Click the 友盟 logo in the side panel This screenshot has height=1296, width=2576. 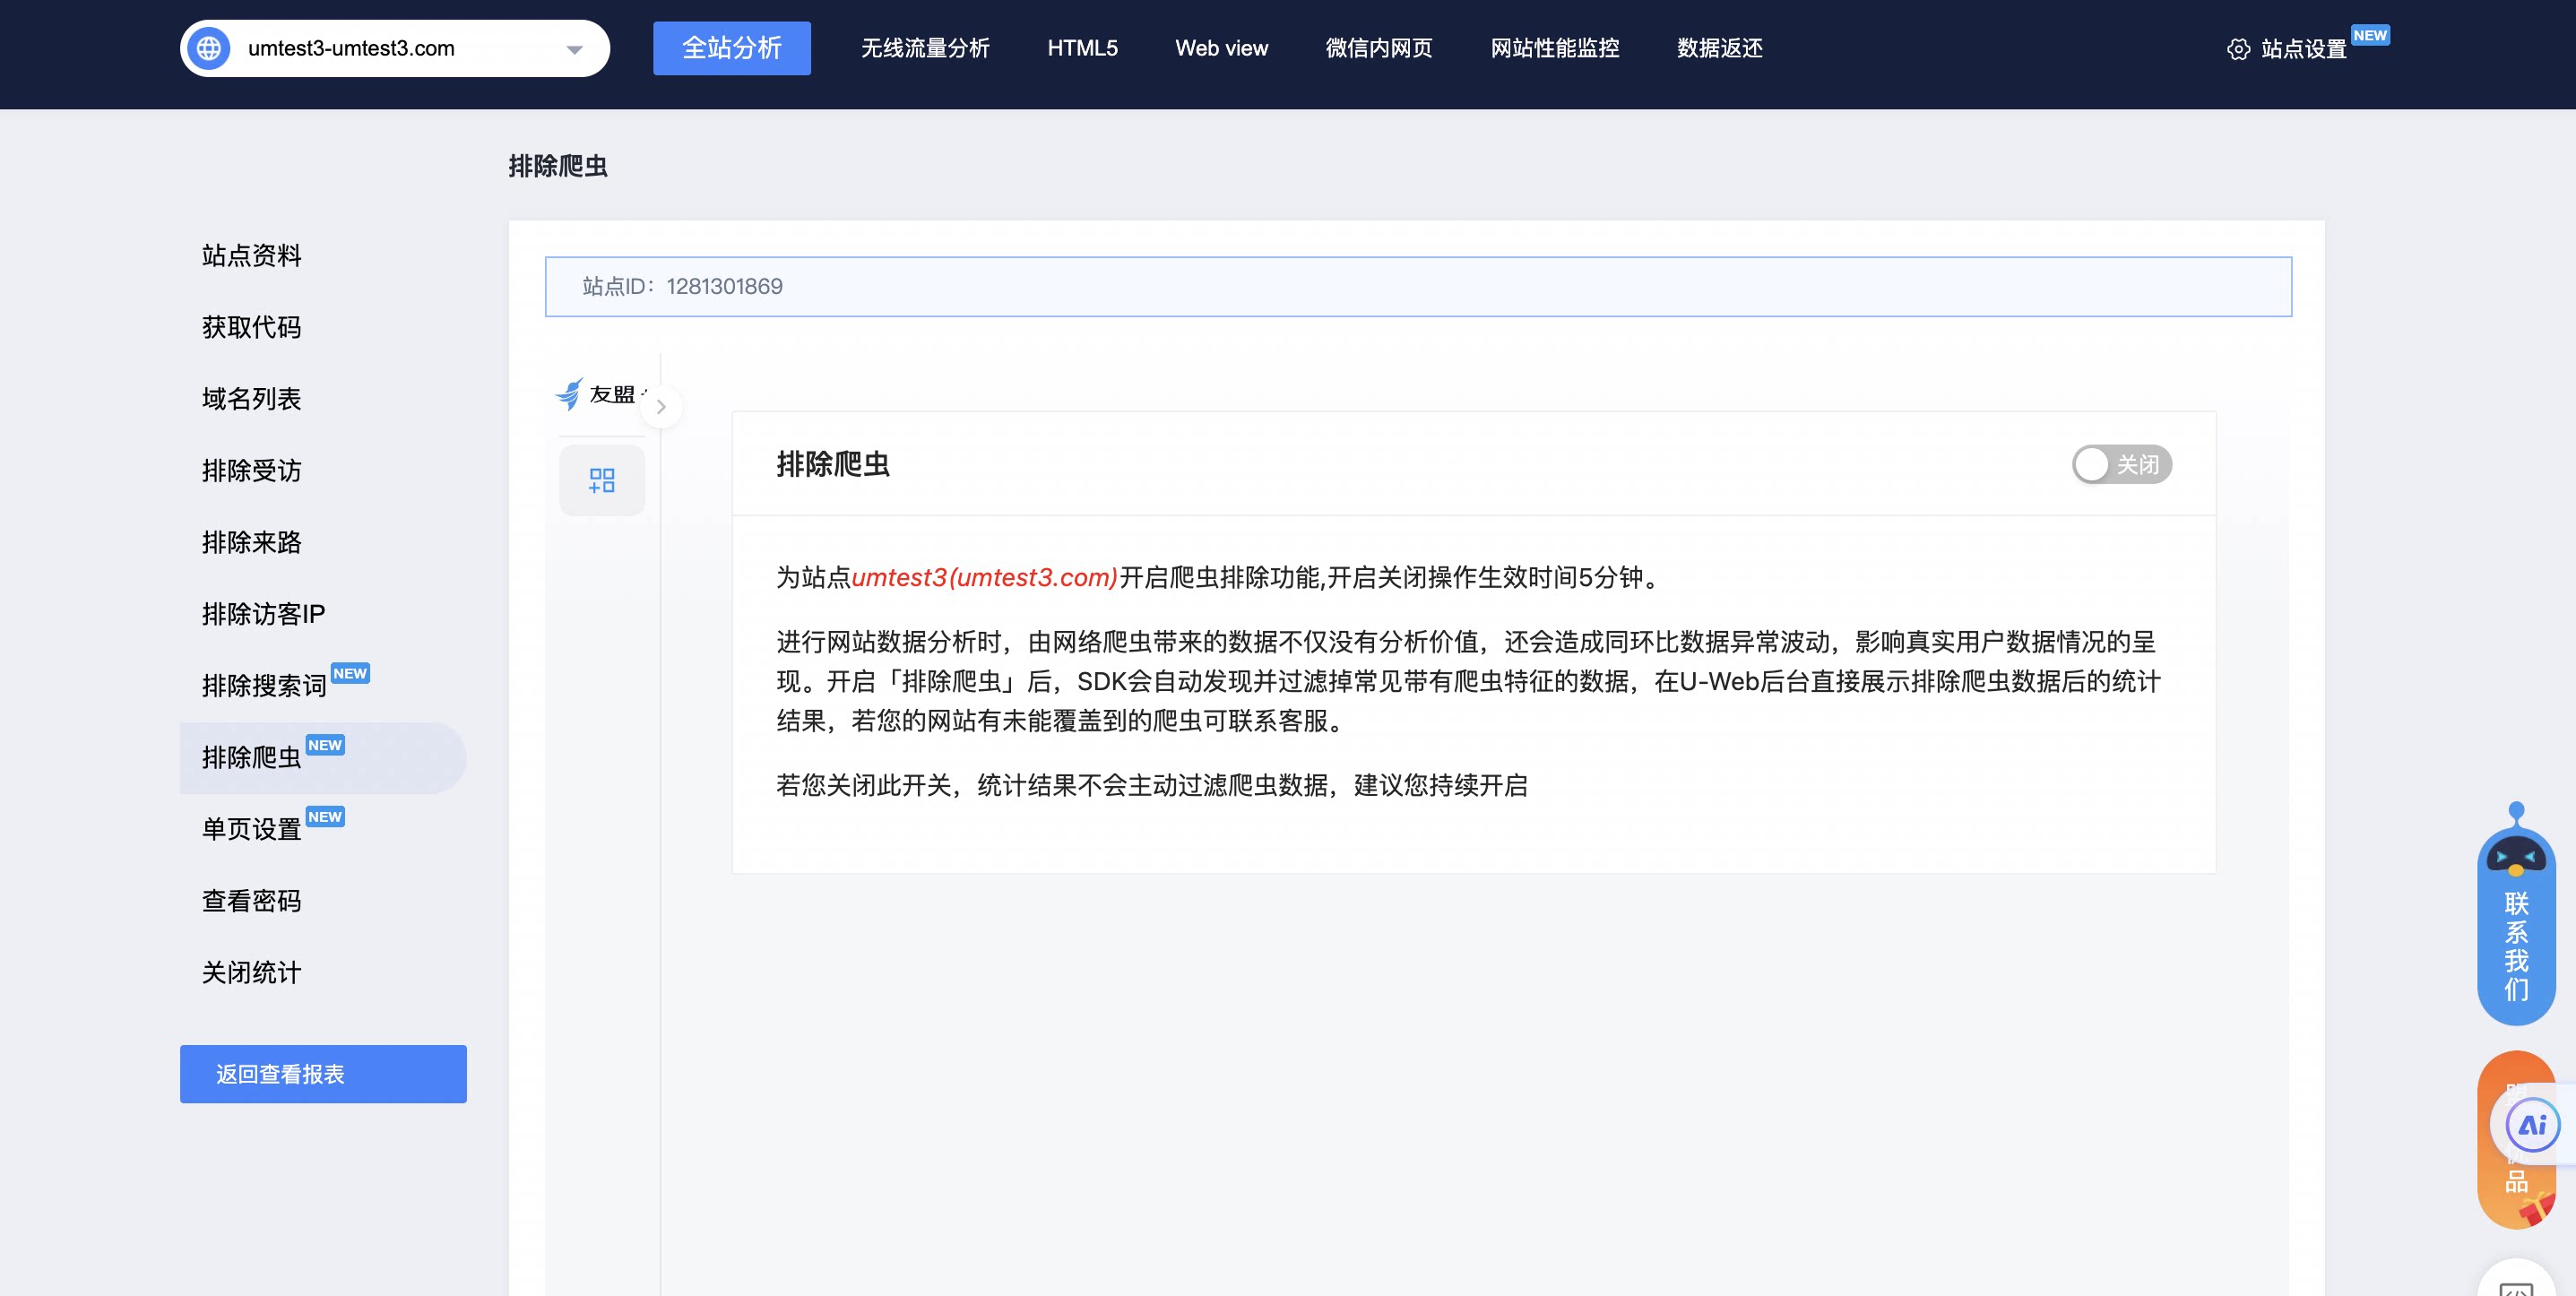coord(569,394)
